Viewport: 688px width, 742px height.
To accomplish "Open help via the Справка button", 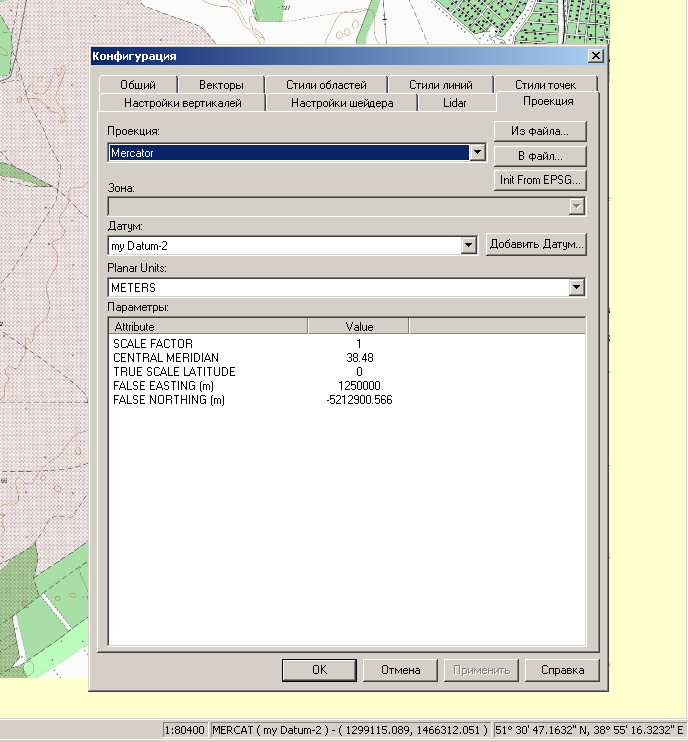I will [562, 670].
